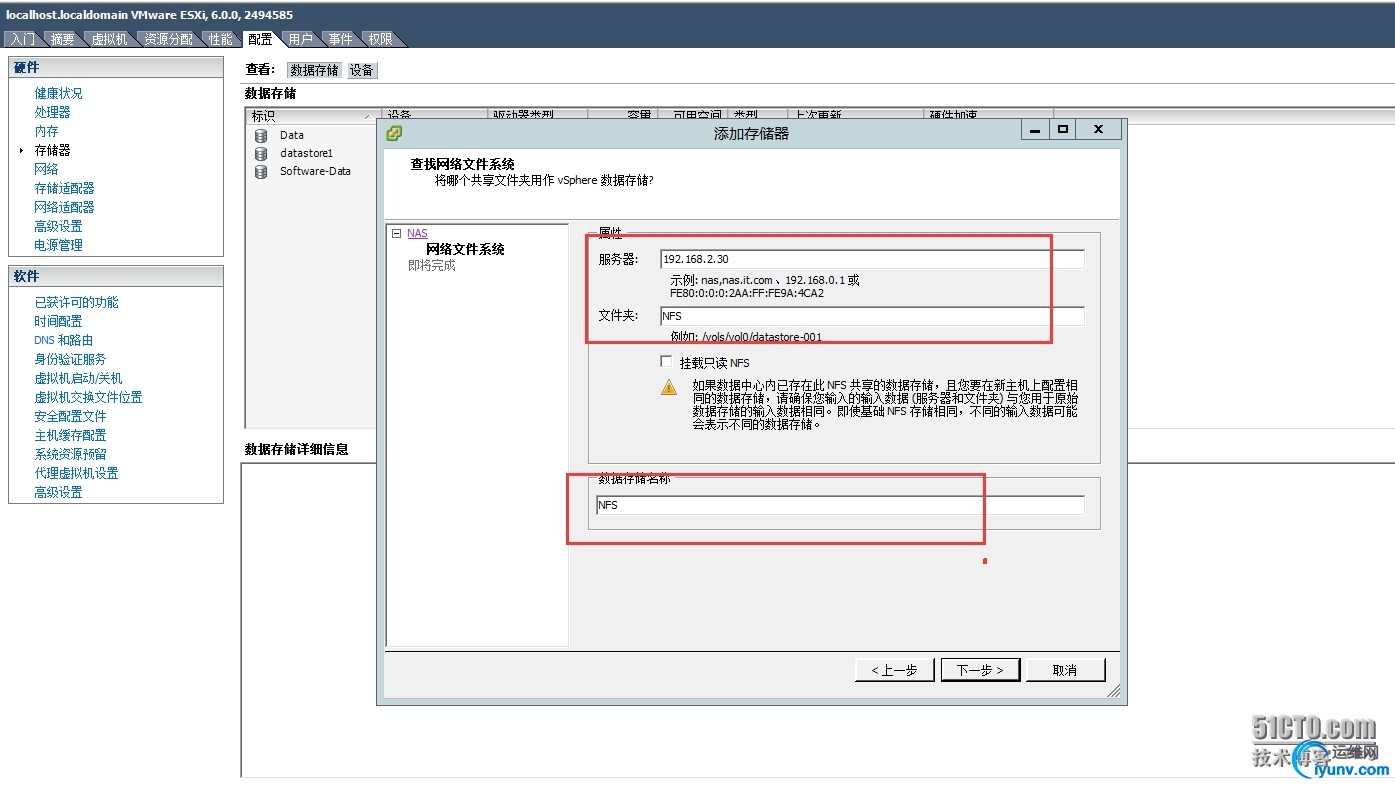Open the 安全配置文件 page
The width and height of the screenshot is (1395, 786).
[71, 416]
